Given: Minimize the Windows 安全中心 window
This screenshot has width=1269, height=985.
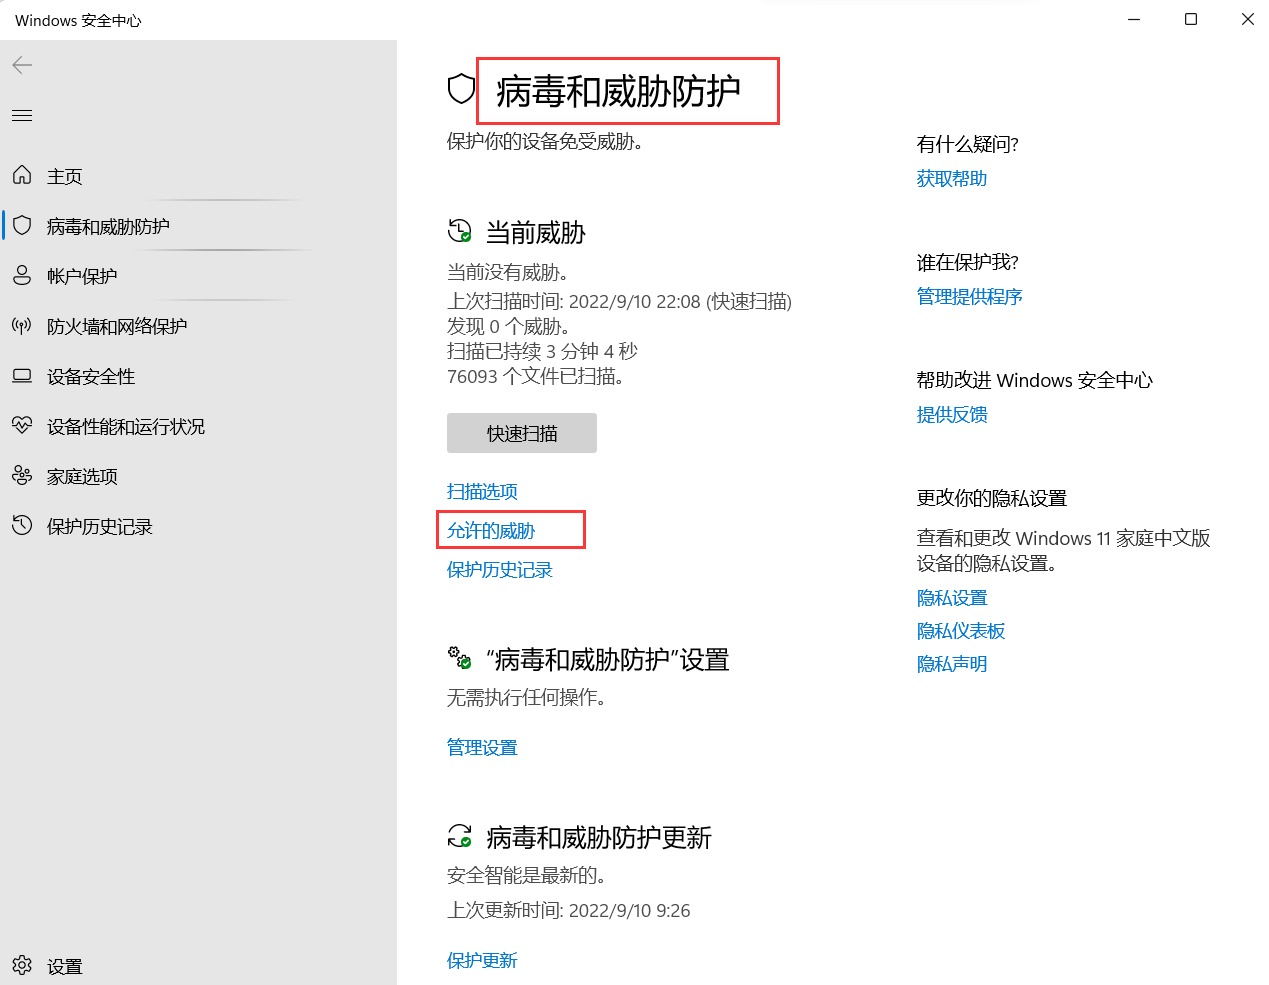Looking at the screenshot, I should pos(1134,19).
